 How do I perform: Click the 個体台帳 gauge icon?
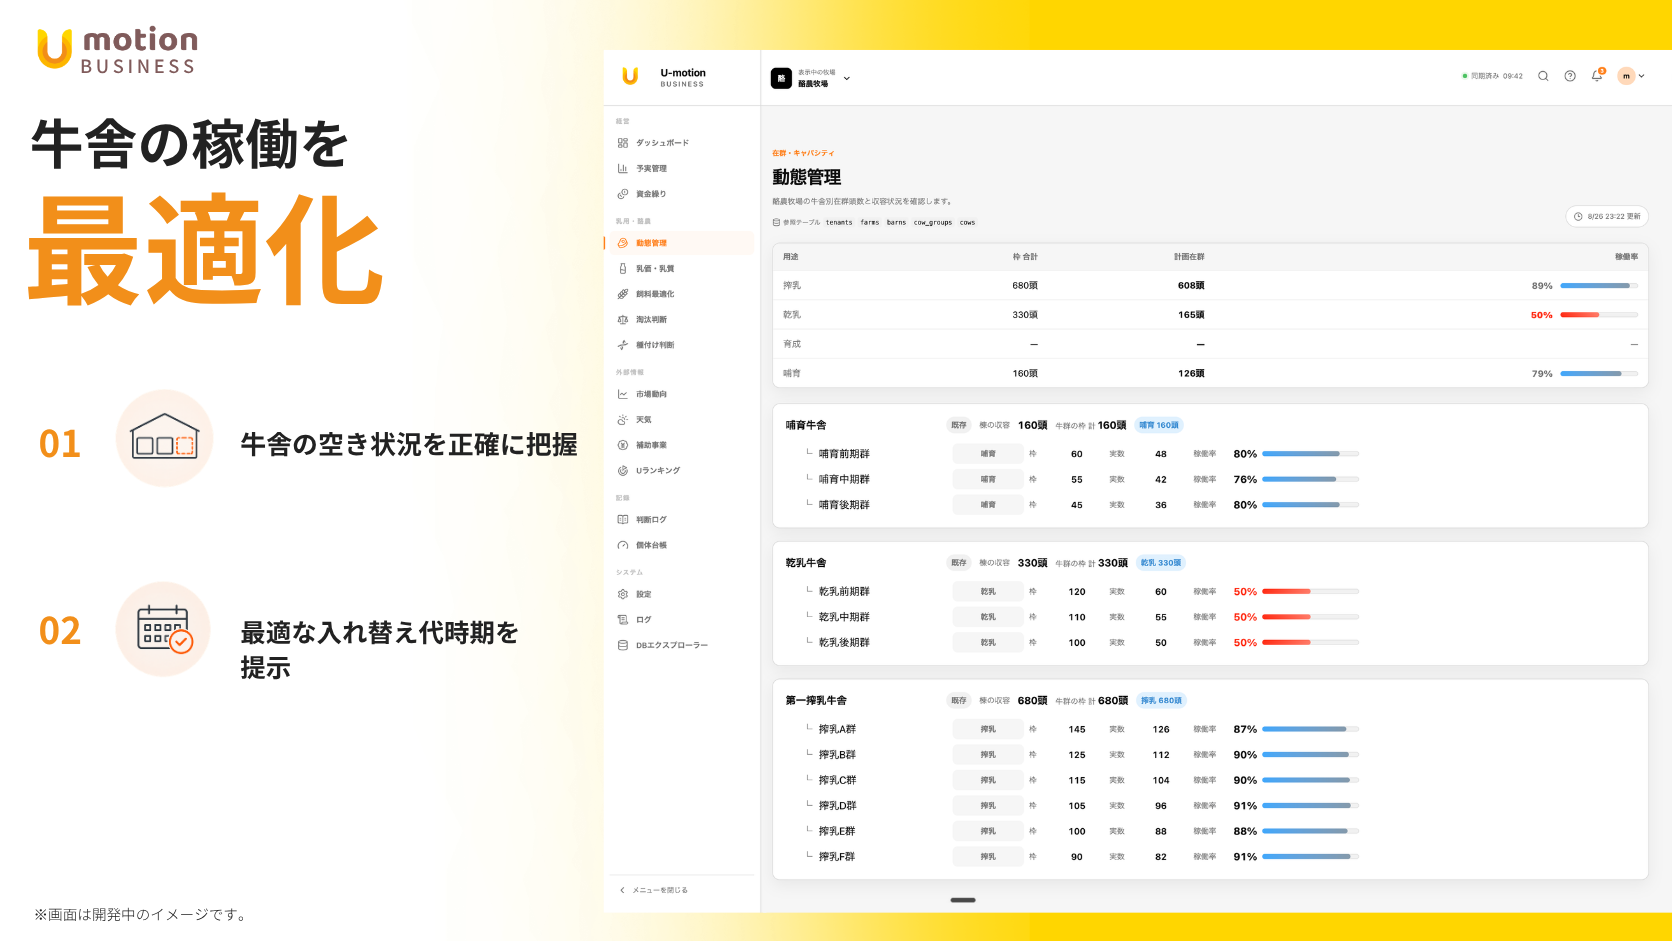click(x=623, y=545)
